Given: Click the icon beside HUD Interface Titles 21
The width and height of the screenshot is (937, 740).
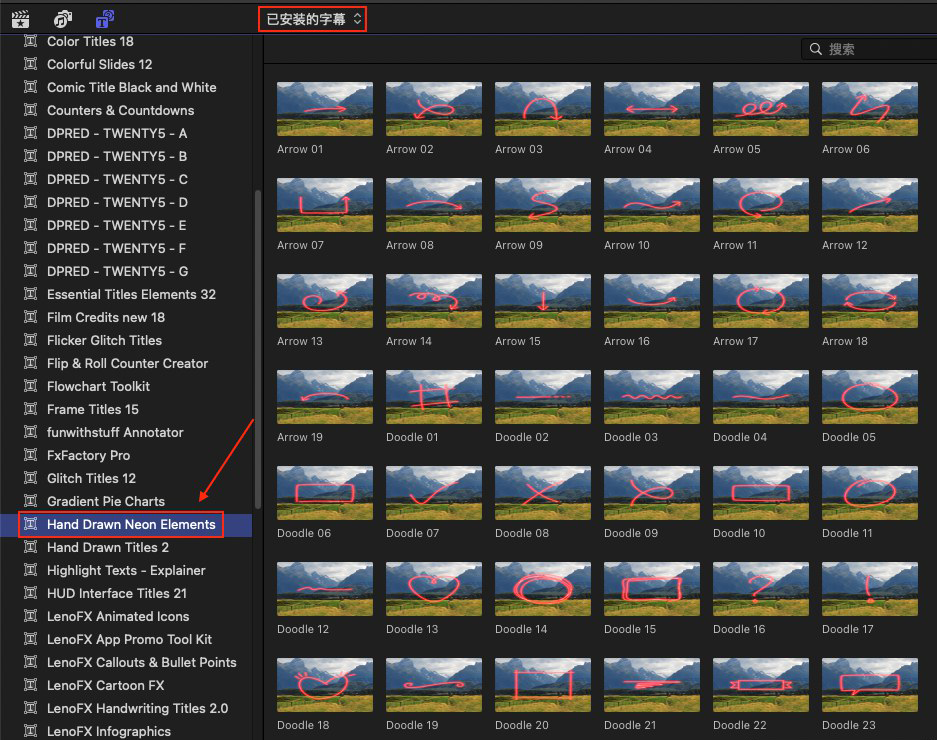Looking at the screenshot, I should click(x=30, y=594).
